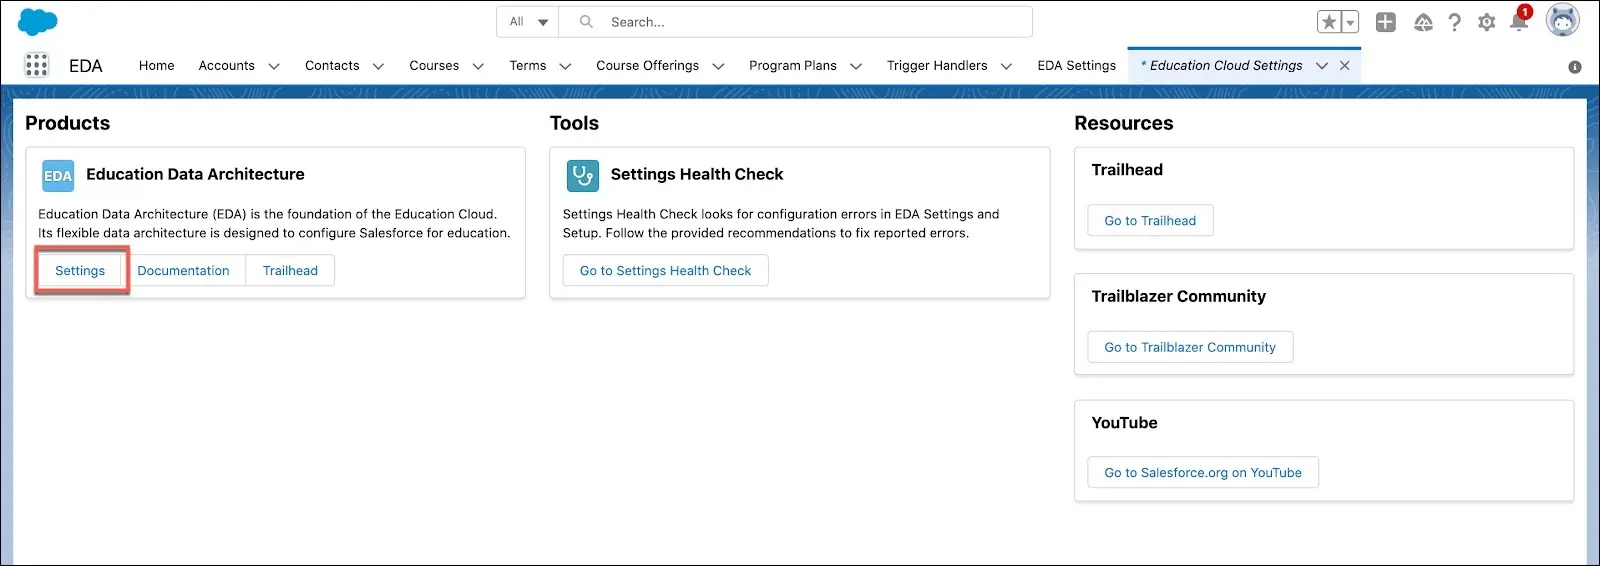
Task: Click the EDA product icon
Action: (58, 176)
